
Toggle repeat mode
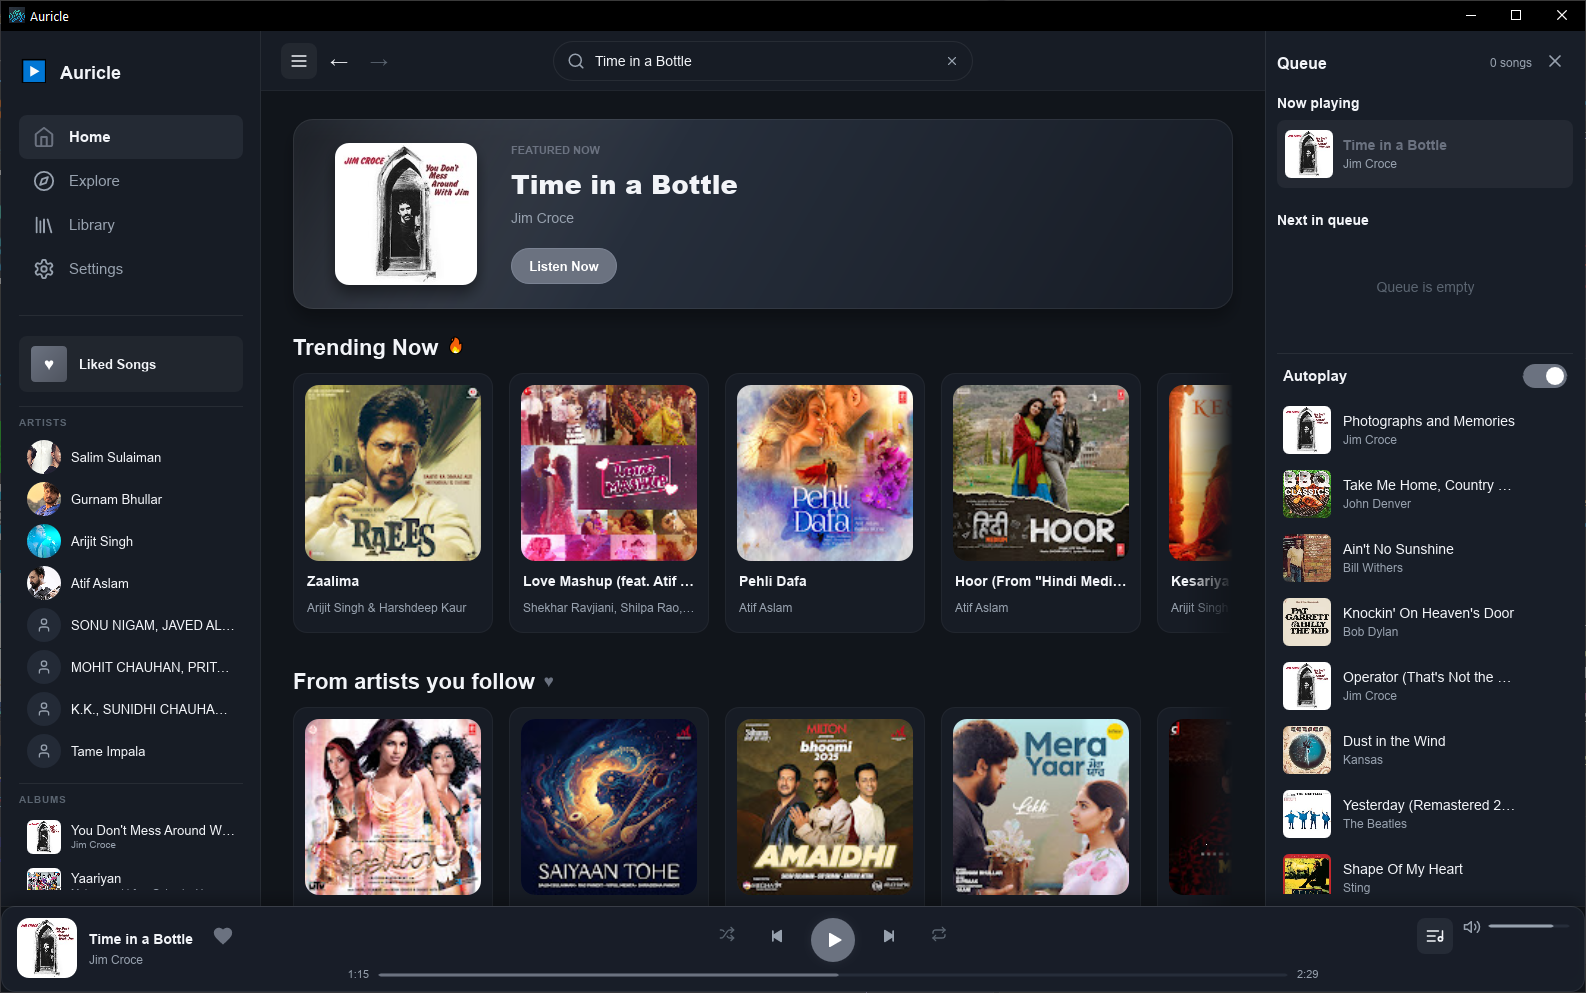point(939,934)
